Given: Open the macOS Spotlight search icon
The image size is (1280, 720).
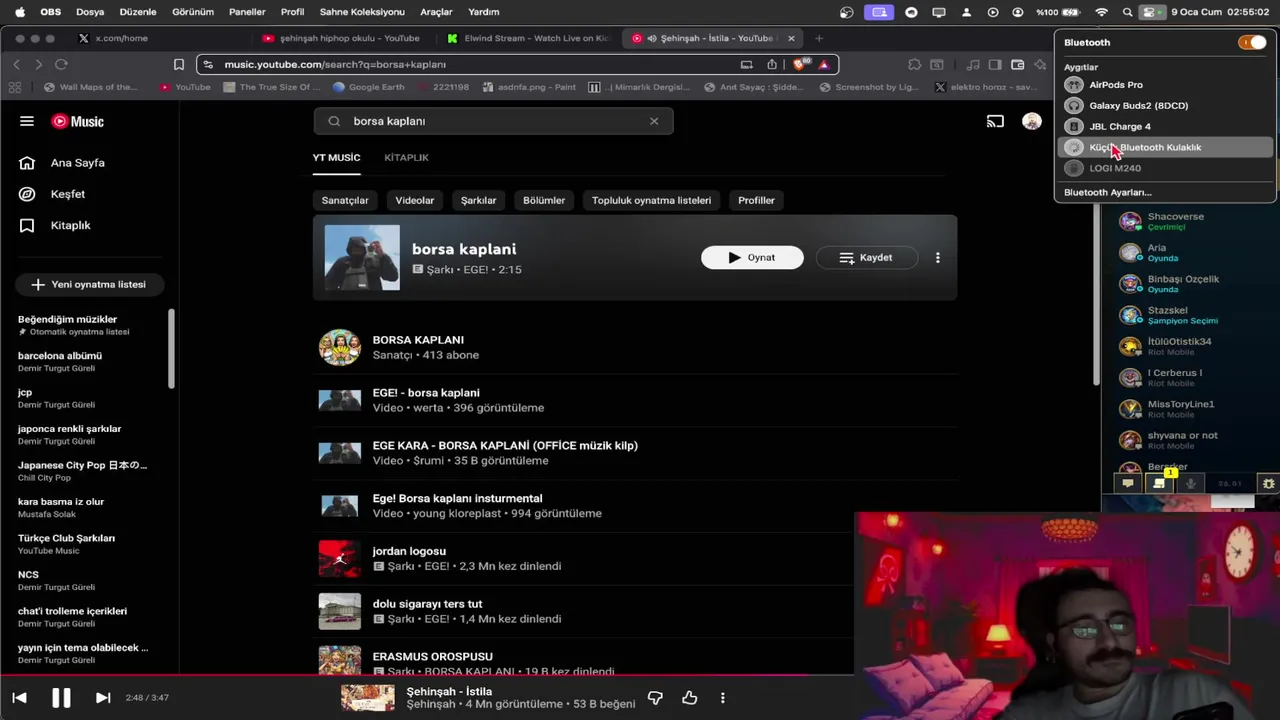Looking at the screenshot, I should [1127, 12].
